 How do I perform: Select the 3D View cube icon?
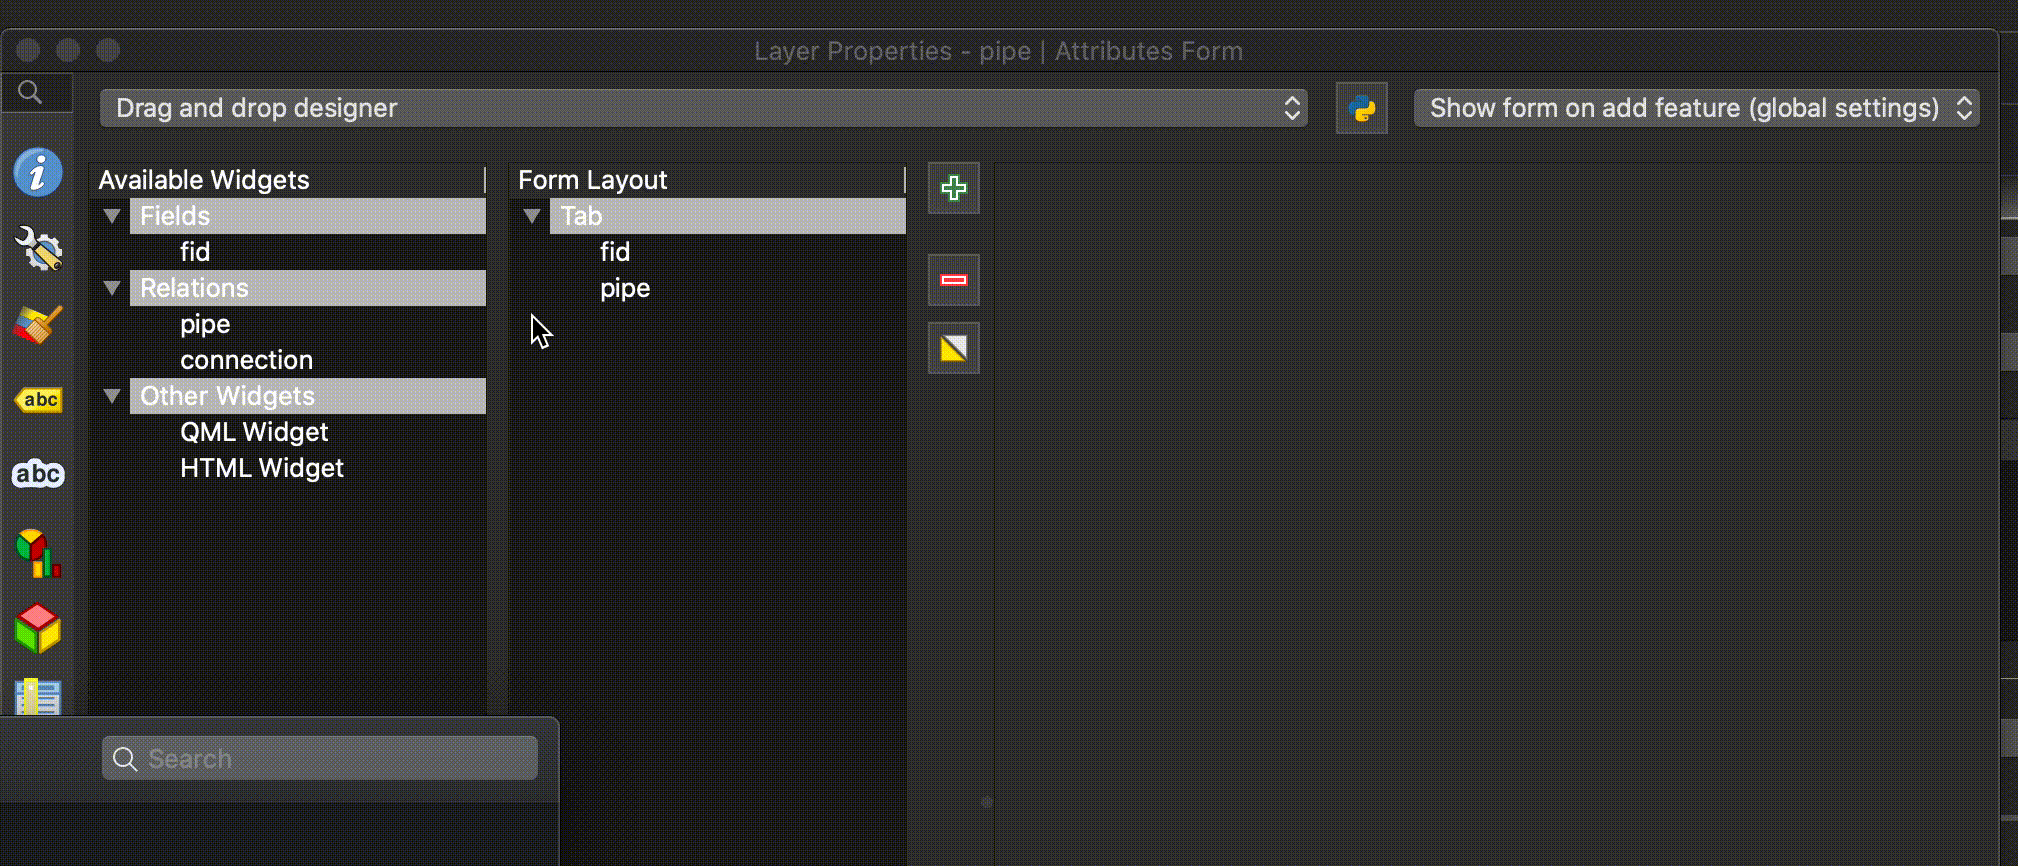point(38,629)
